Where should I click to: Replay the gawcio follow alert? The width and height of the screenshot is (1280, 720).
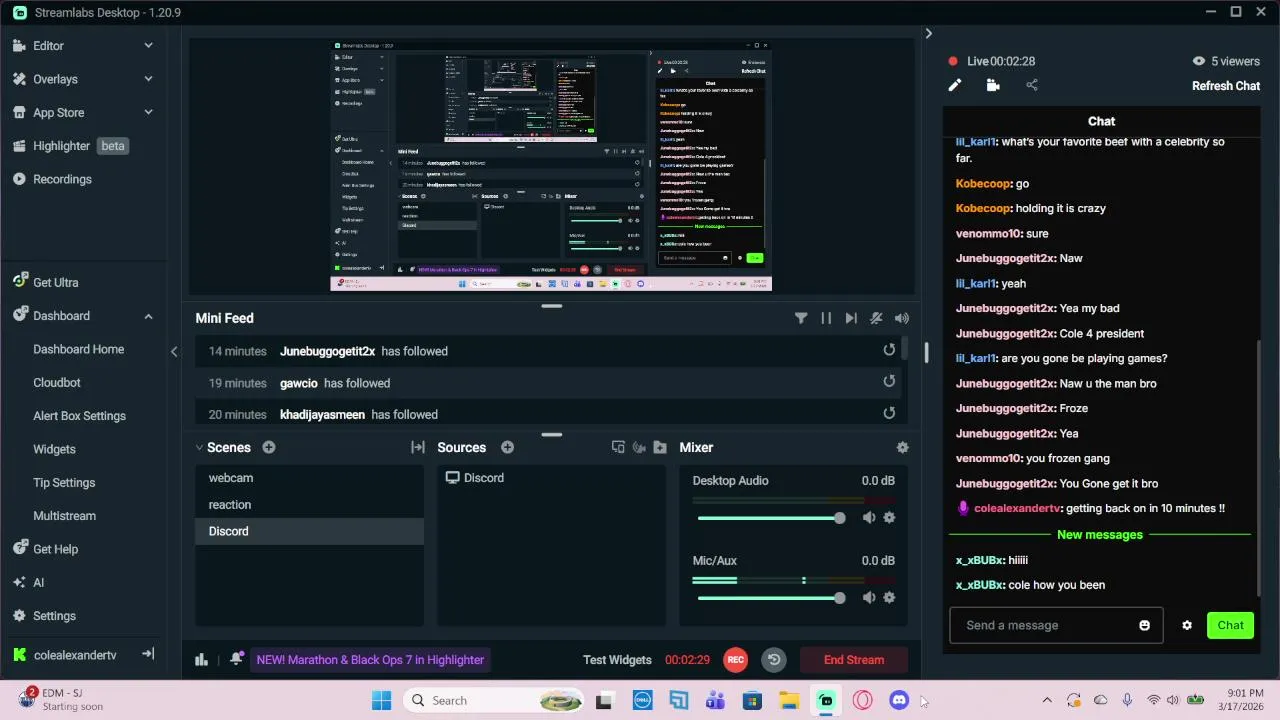pos(889,381)
